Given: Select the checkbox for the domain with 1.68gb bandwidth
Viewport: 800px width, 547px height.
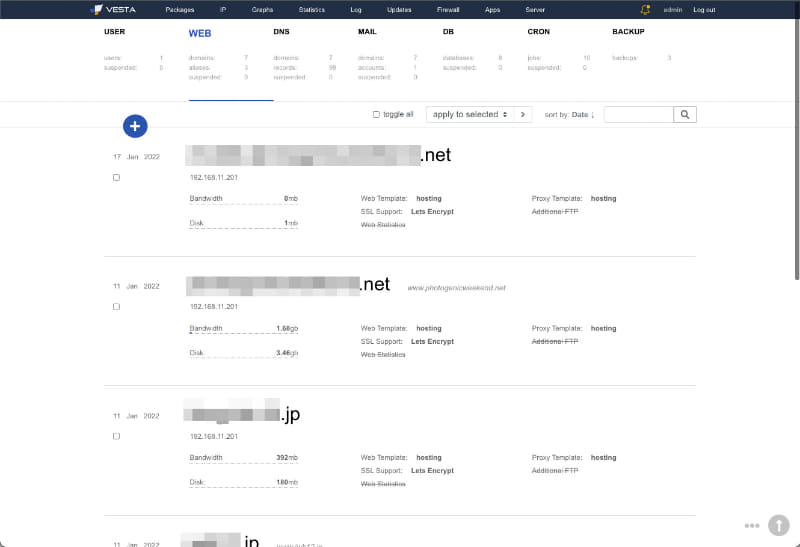Looking at the screenshot, I should pyautogui.click(x=116, y=307).
